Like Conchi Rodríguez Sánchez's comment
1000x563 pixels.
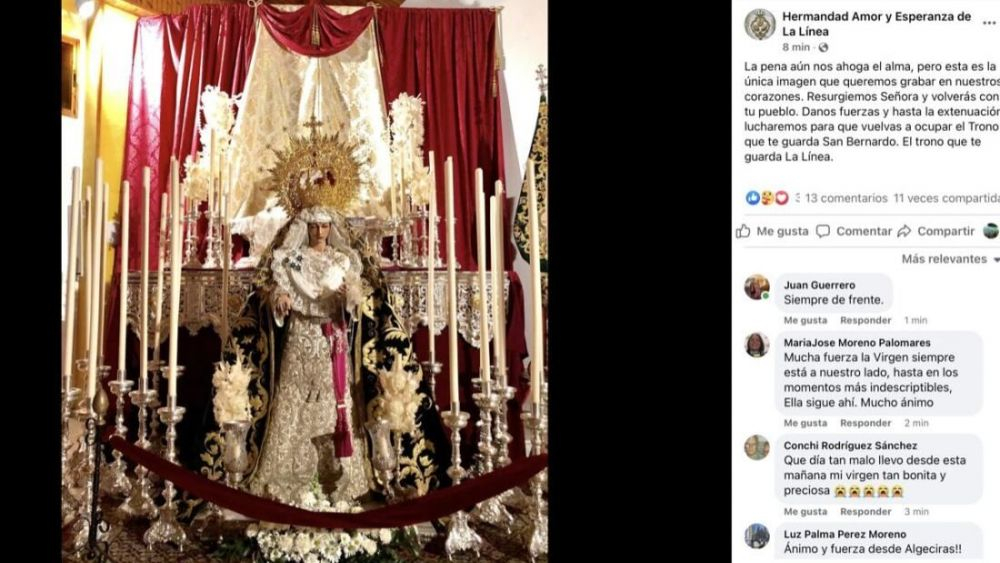(x=805, y=511)
